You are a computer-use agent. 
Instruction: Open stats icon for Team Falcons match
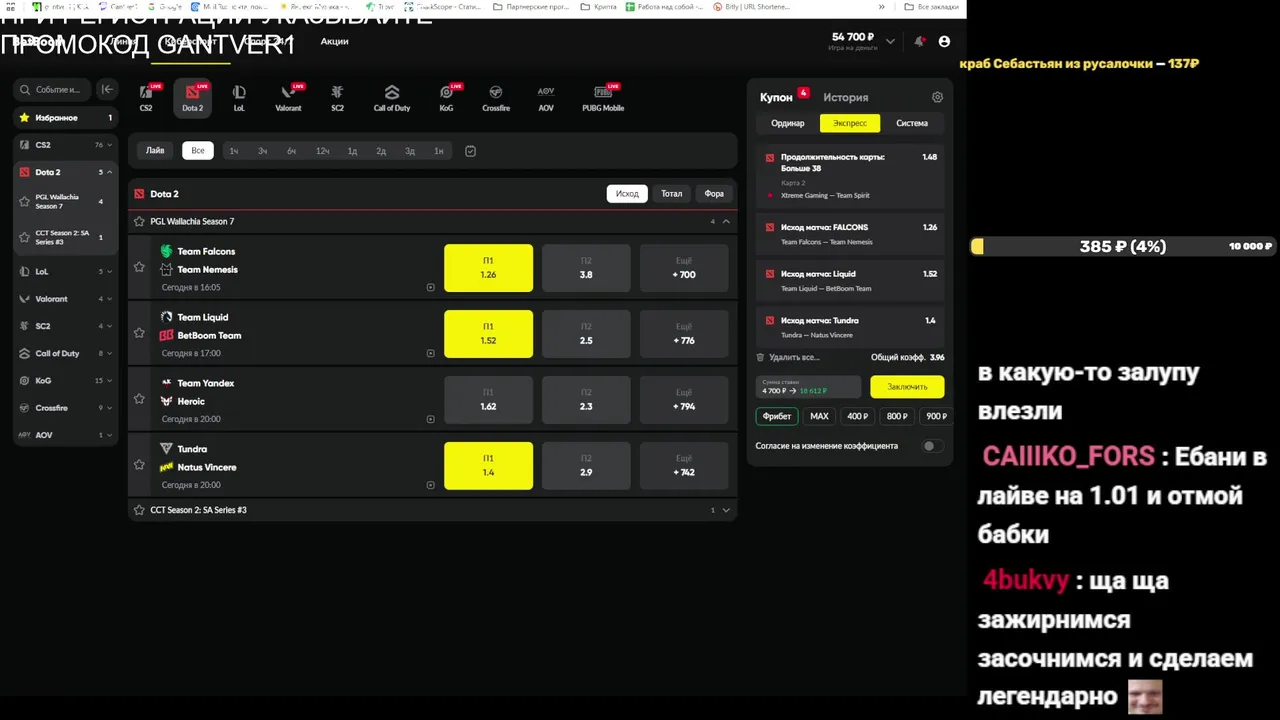430,287
